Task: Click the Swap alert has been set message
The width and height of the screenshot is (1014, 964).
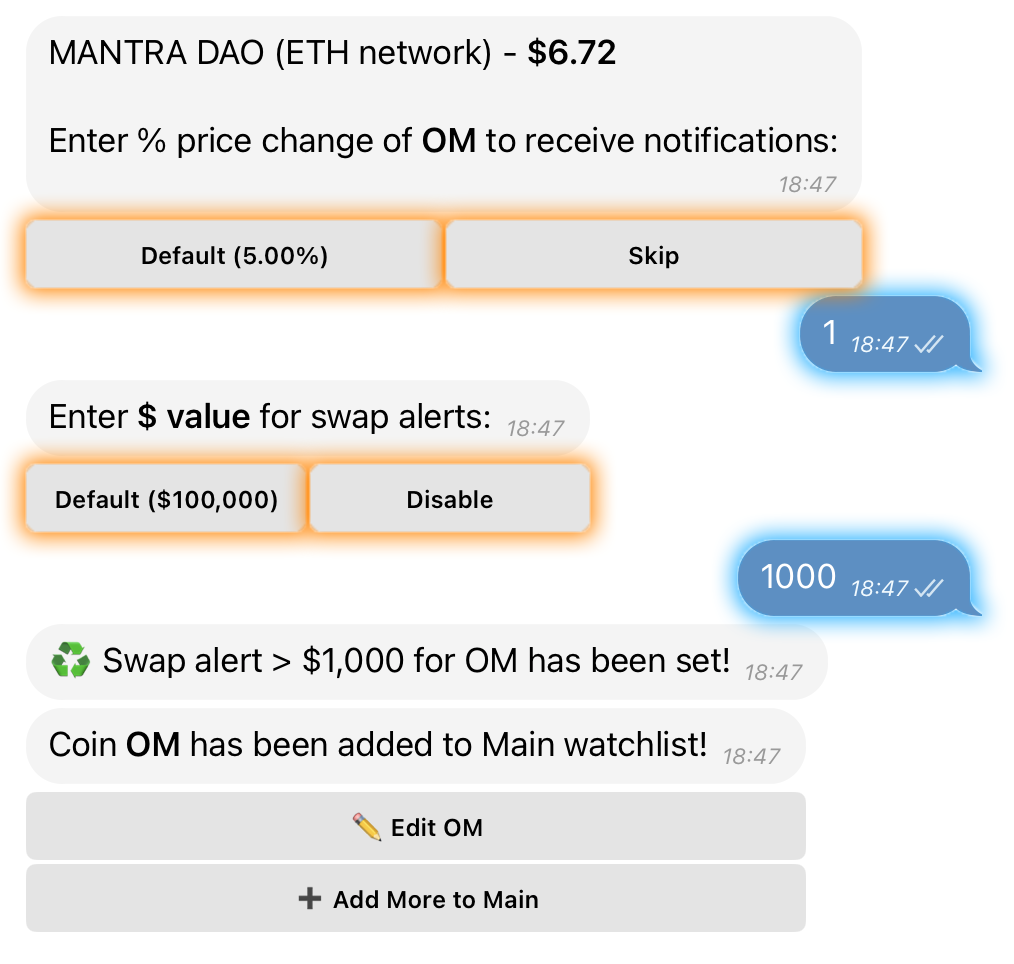Action: point(427,661)
